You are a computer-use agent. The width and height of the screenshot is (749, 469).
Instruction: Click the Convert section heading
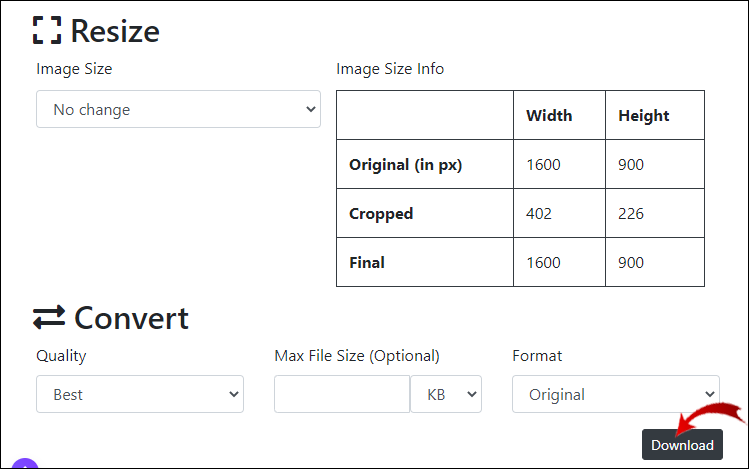click(131, 318)
